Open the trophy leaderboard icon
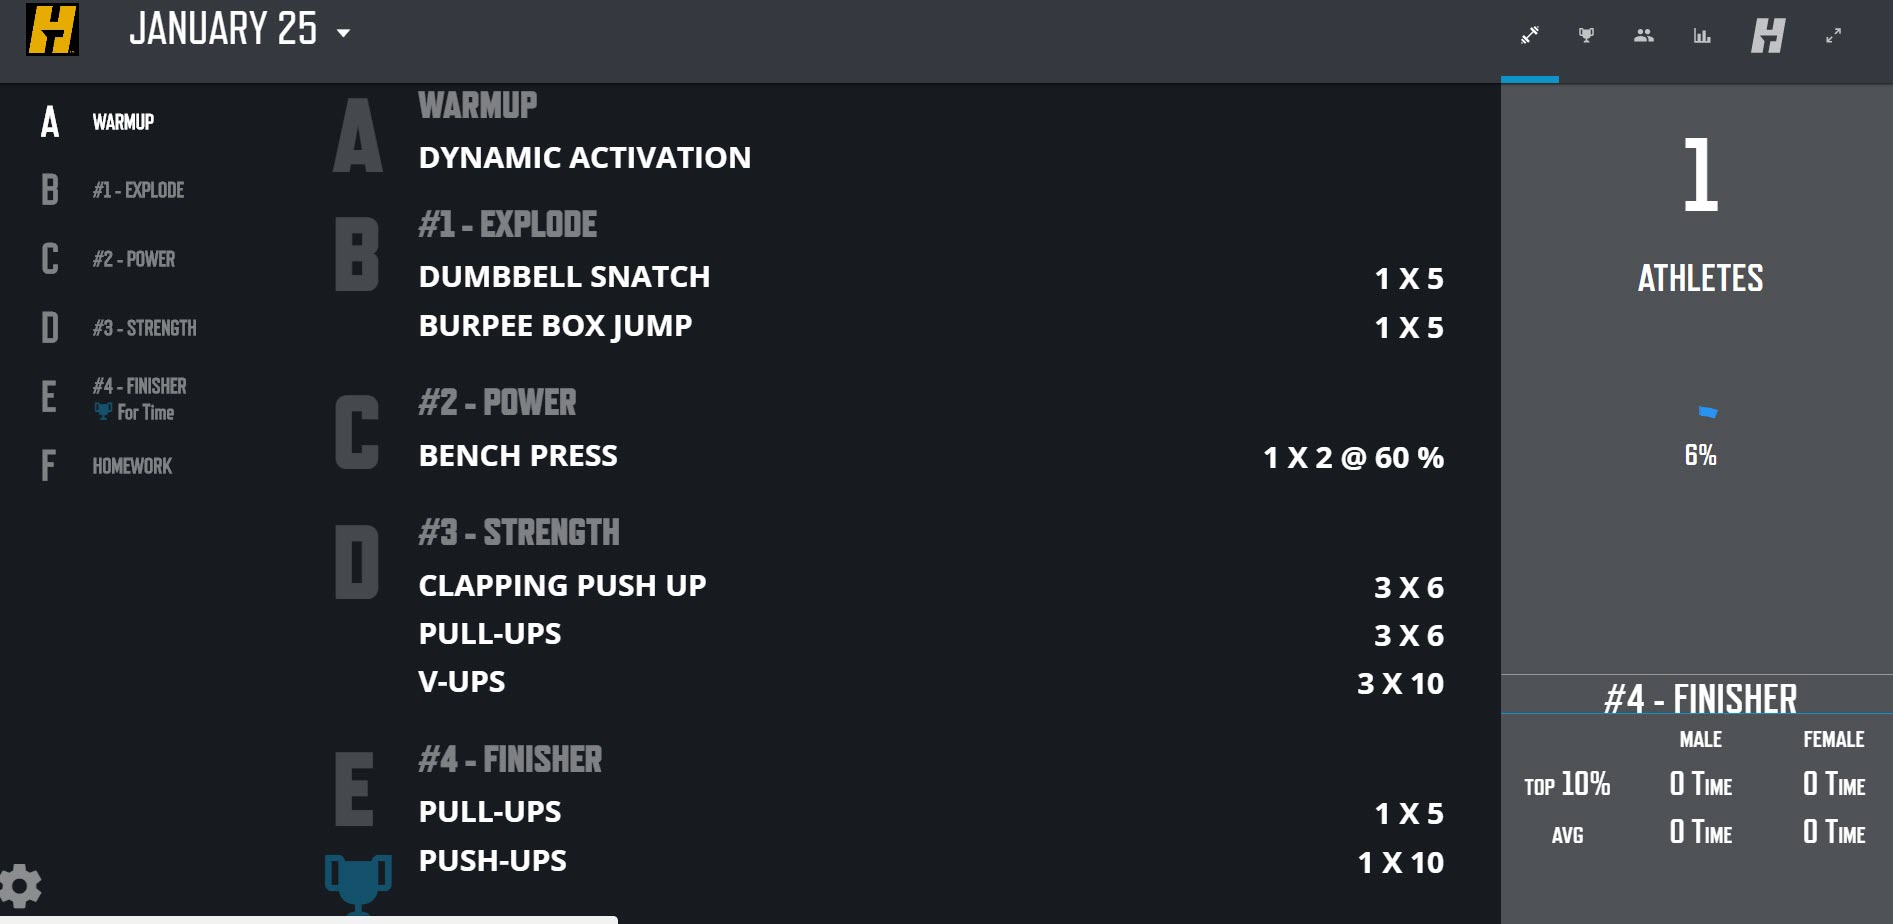 click(x=1586, y=36)
